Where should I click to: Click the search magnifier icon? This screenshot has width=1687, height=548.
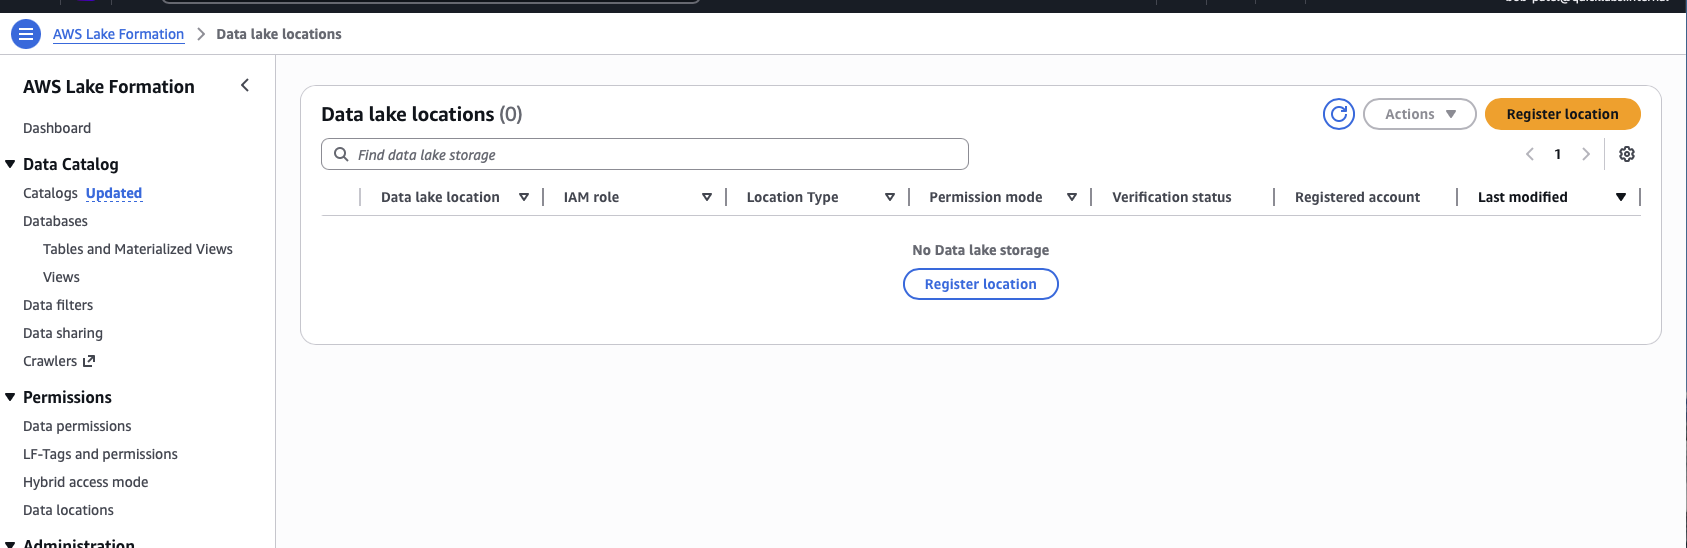coord(341,155)
